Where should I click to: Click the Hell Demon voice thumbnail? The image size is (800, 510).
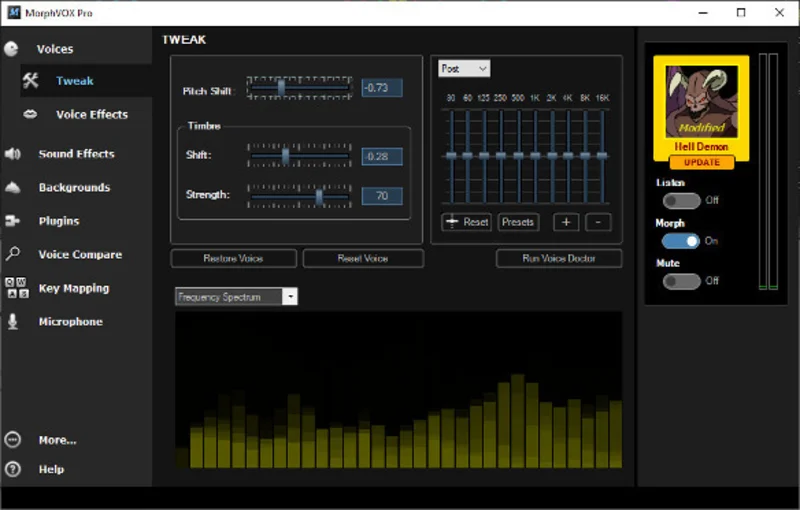point(701,103)
